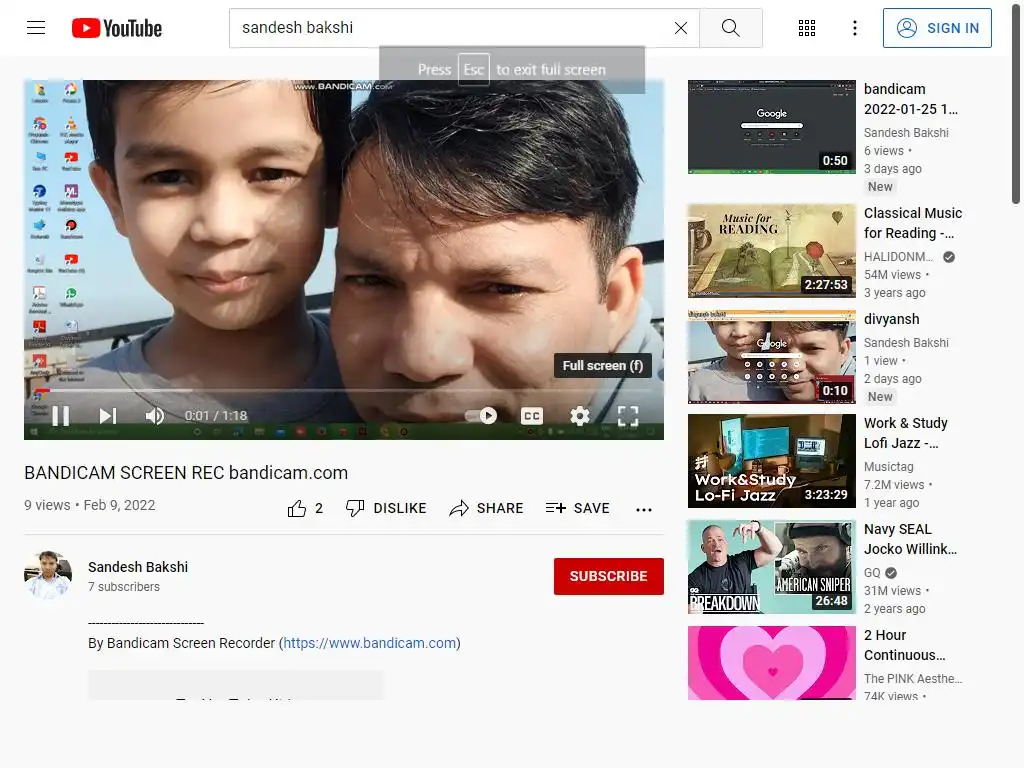Viewport: 1024px width, 768px height.
Task: Click the bandicam 2022-01-25 video title
Action: click(x=911, y=99)
